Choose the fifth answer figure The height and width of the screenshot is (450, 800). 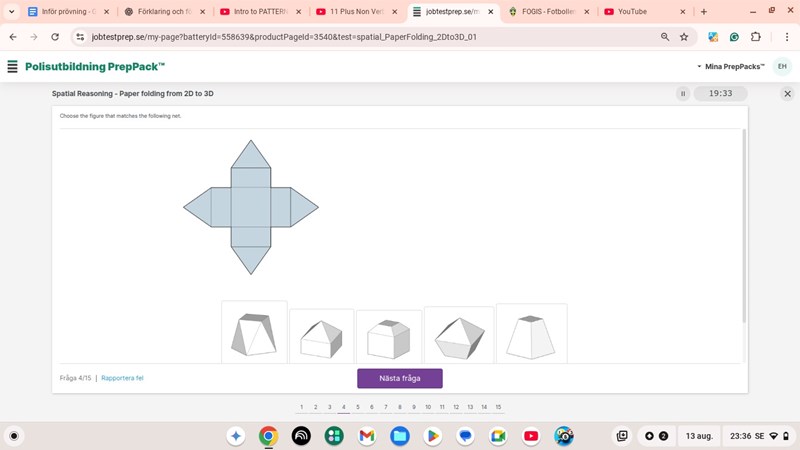531,333
